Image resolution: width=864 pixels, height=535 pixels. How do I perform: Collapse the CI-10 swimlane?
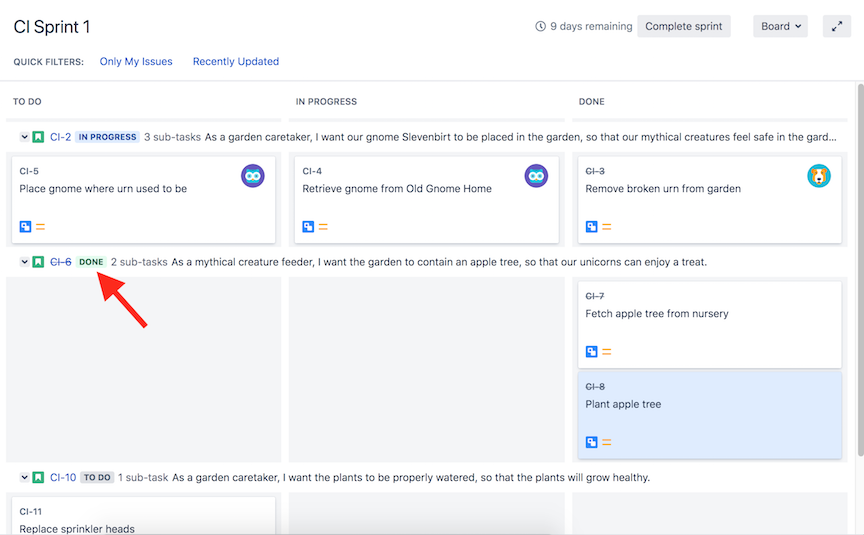click(24, 477)
